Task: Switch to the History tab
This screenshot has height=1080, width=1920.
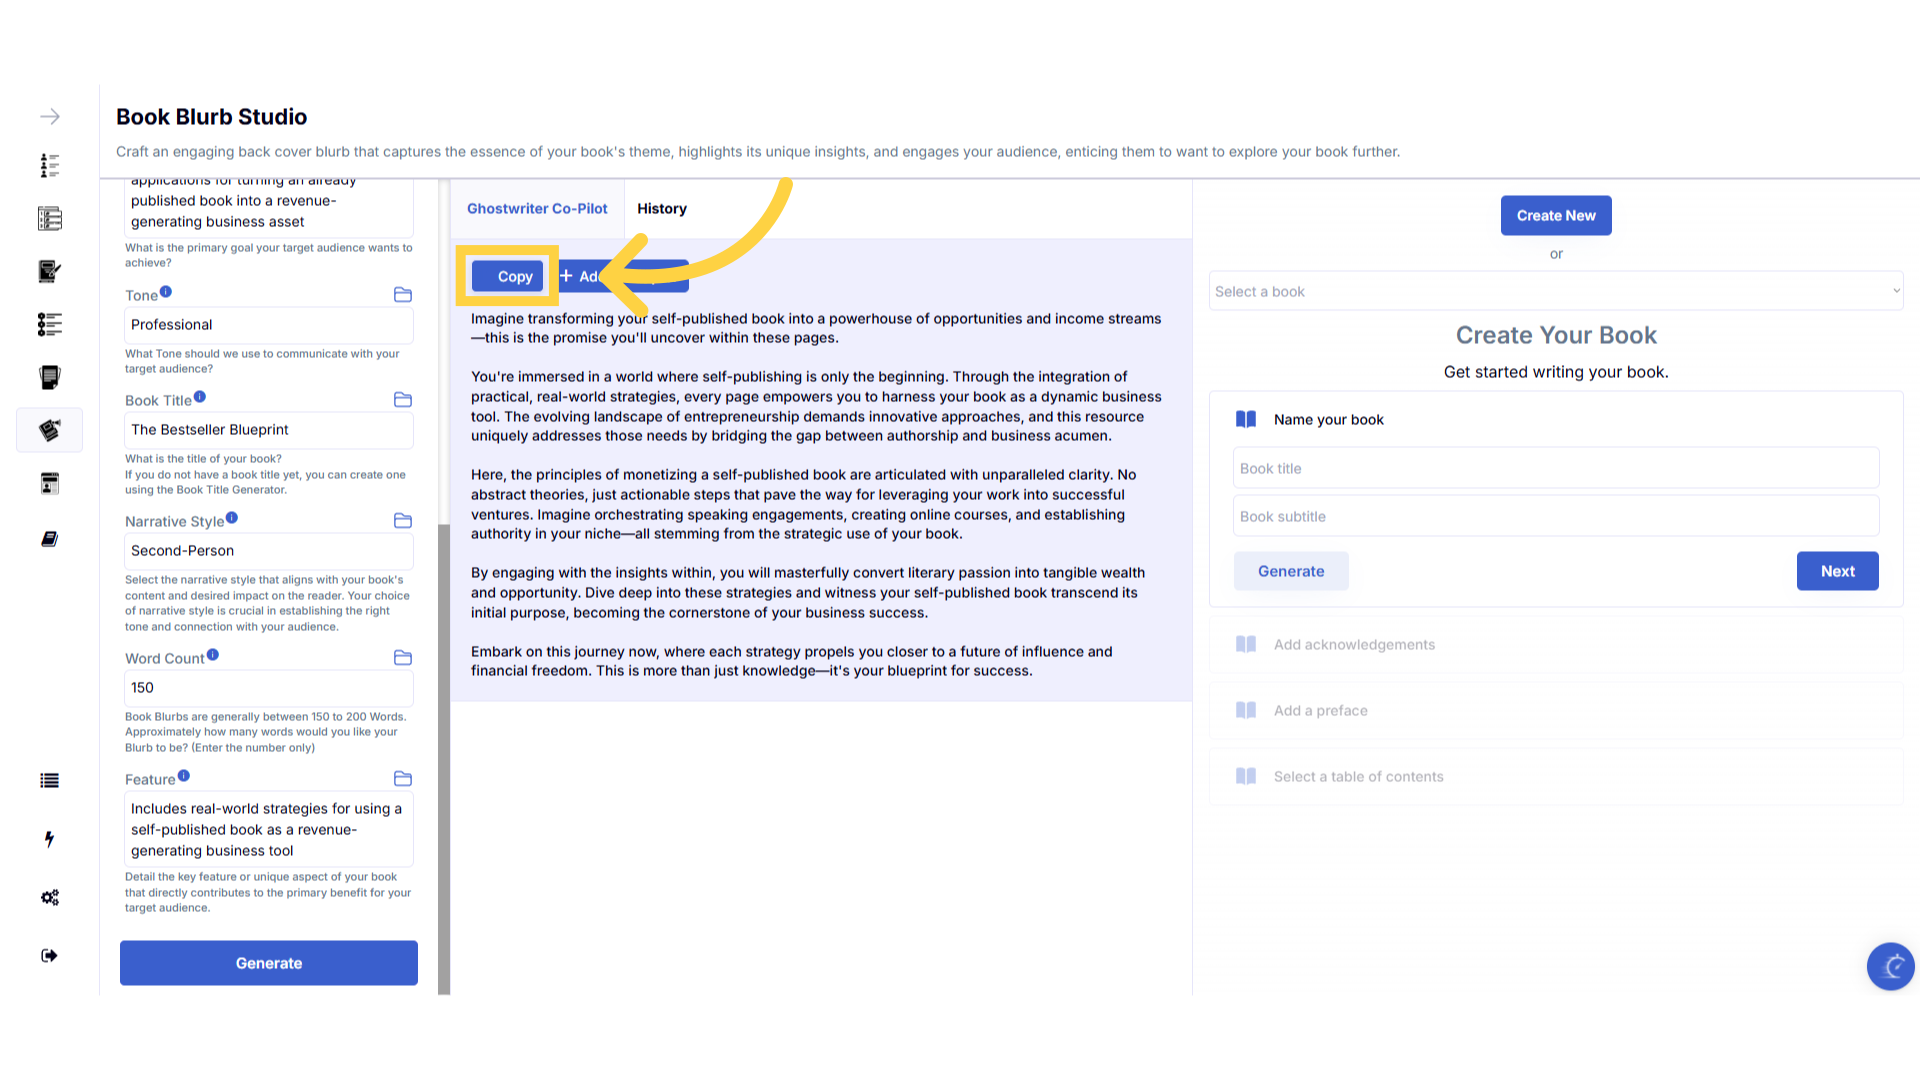Action: pyautogui.click(x=662, y=209)
